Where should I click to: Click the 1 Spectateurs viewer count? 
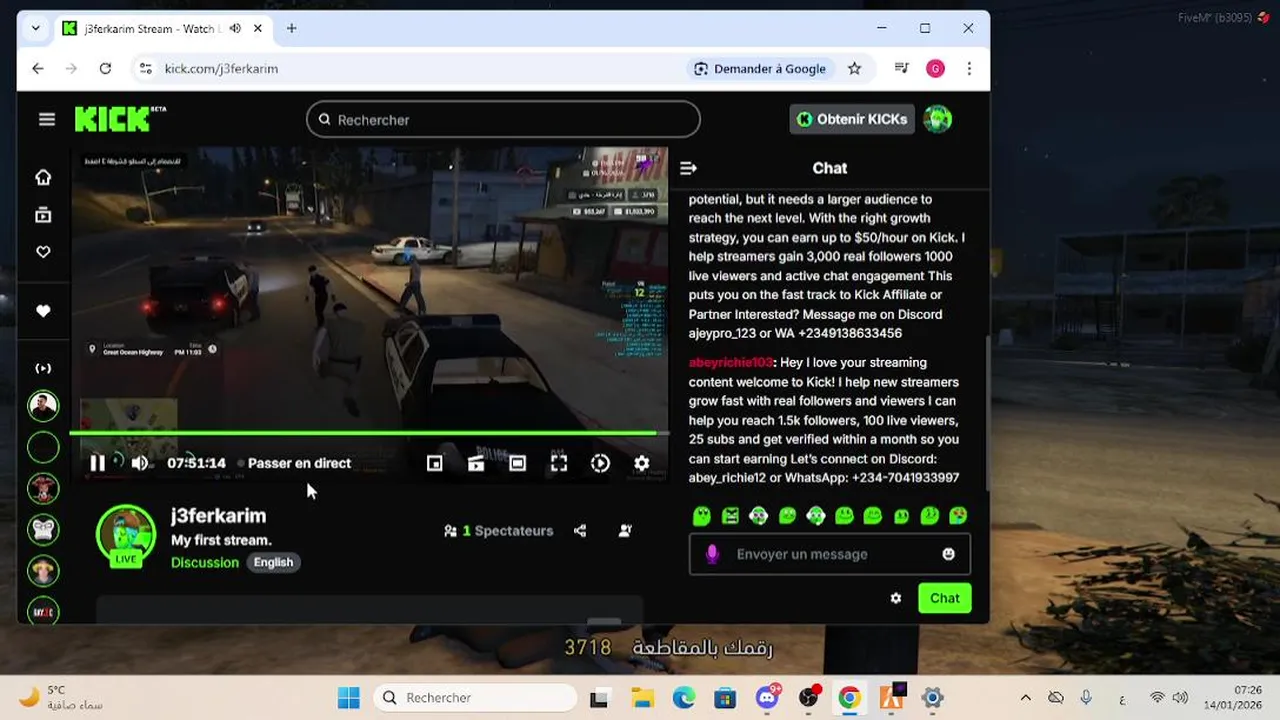(x=498, y=531)
